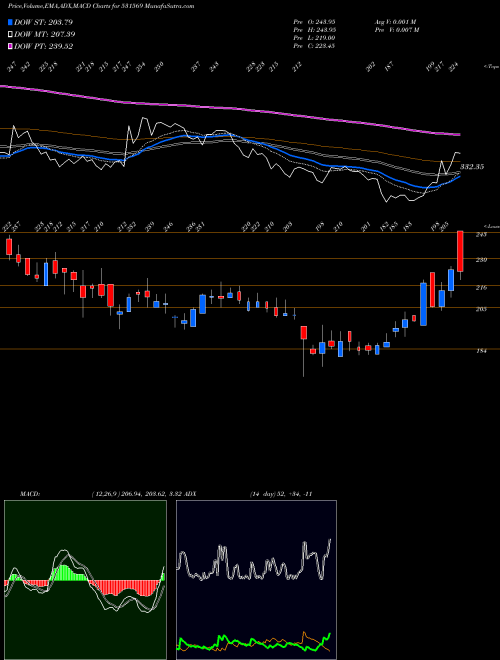Click the 205 price level label

[481, 309]
